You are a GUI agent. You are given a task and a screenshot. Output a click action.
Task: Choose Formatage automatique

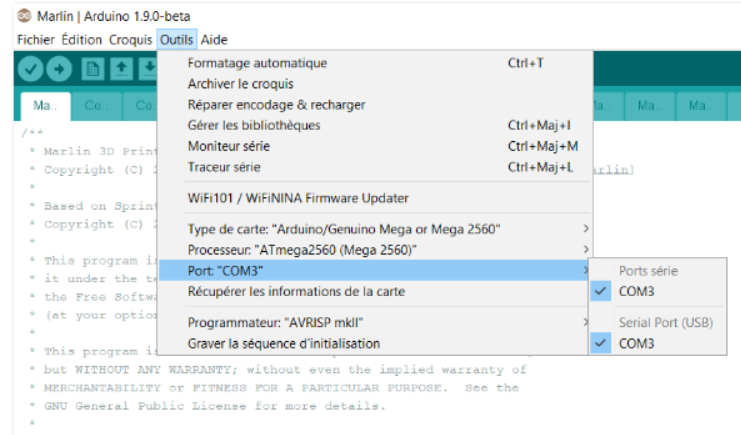click(257, 63)
